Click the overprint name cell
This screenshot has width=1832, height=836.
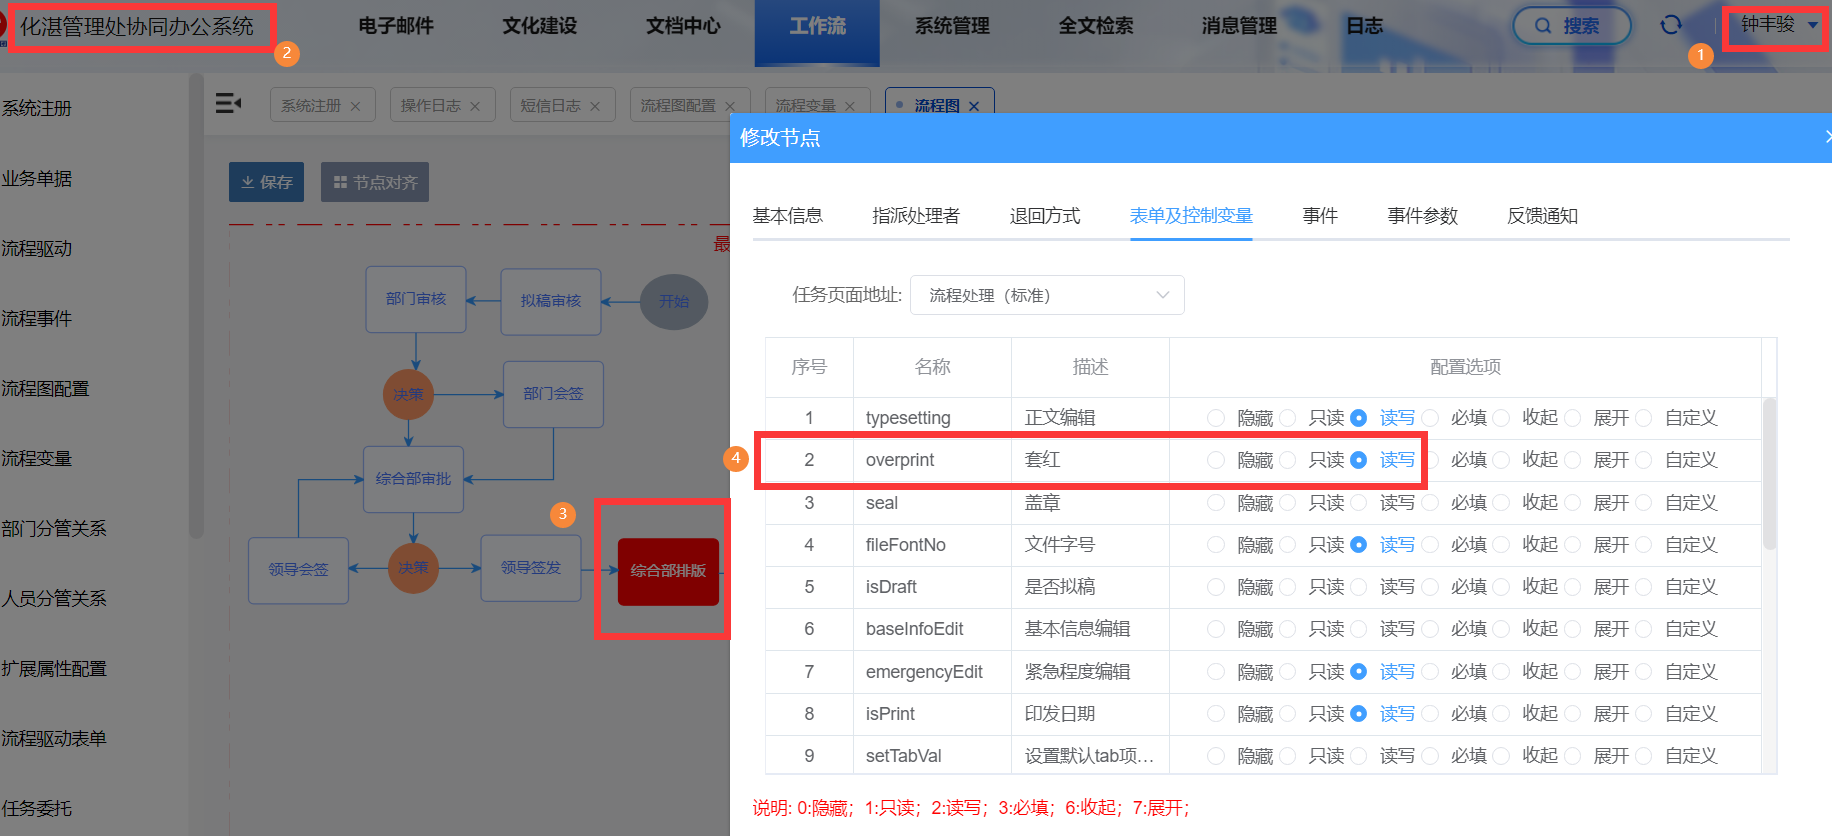tap(932, 460)
